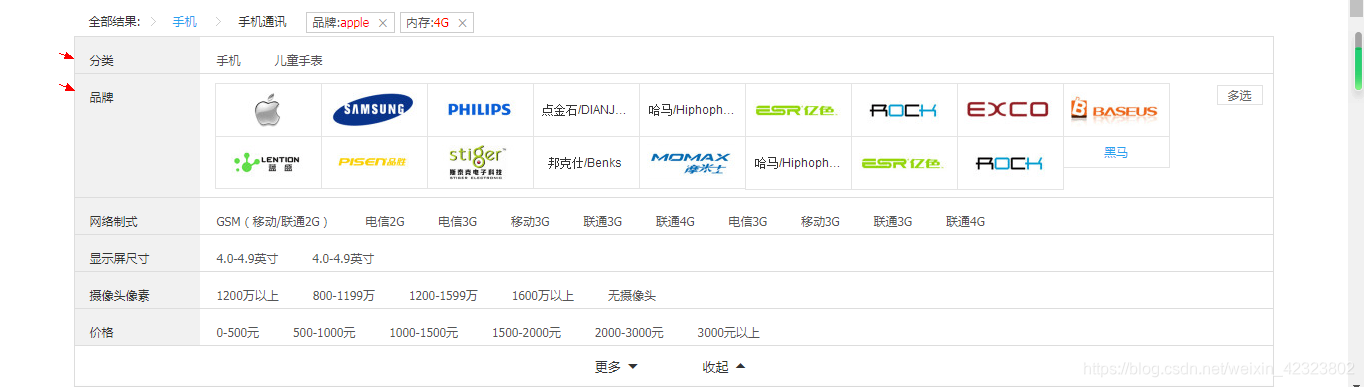Open the 手机 breadcrumb link

click(185, 21)
